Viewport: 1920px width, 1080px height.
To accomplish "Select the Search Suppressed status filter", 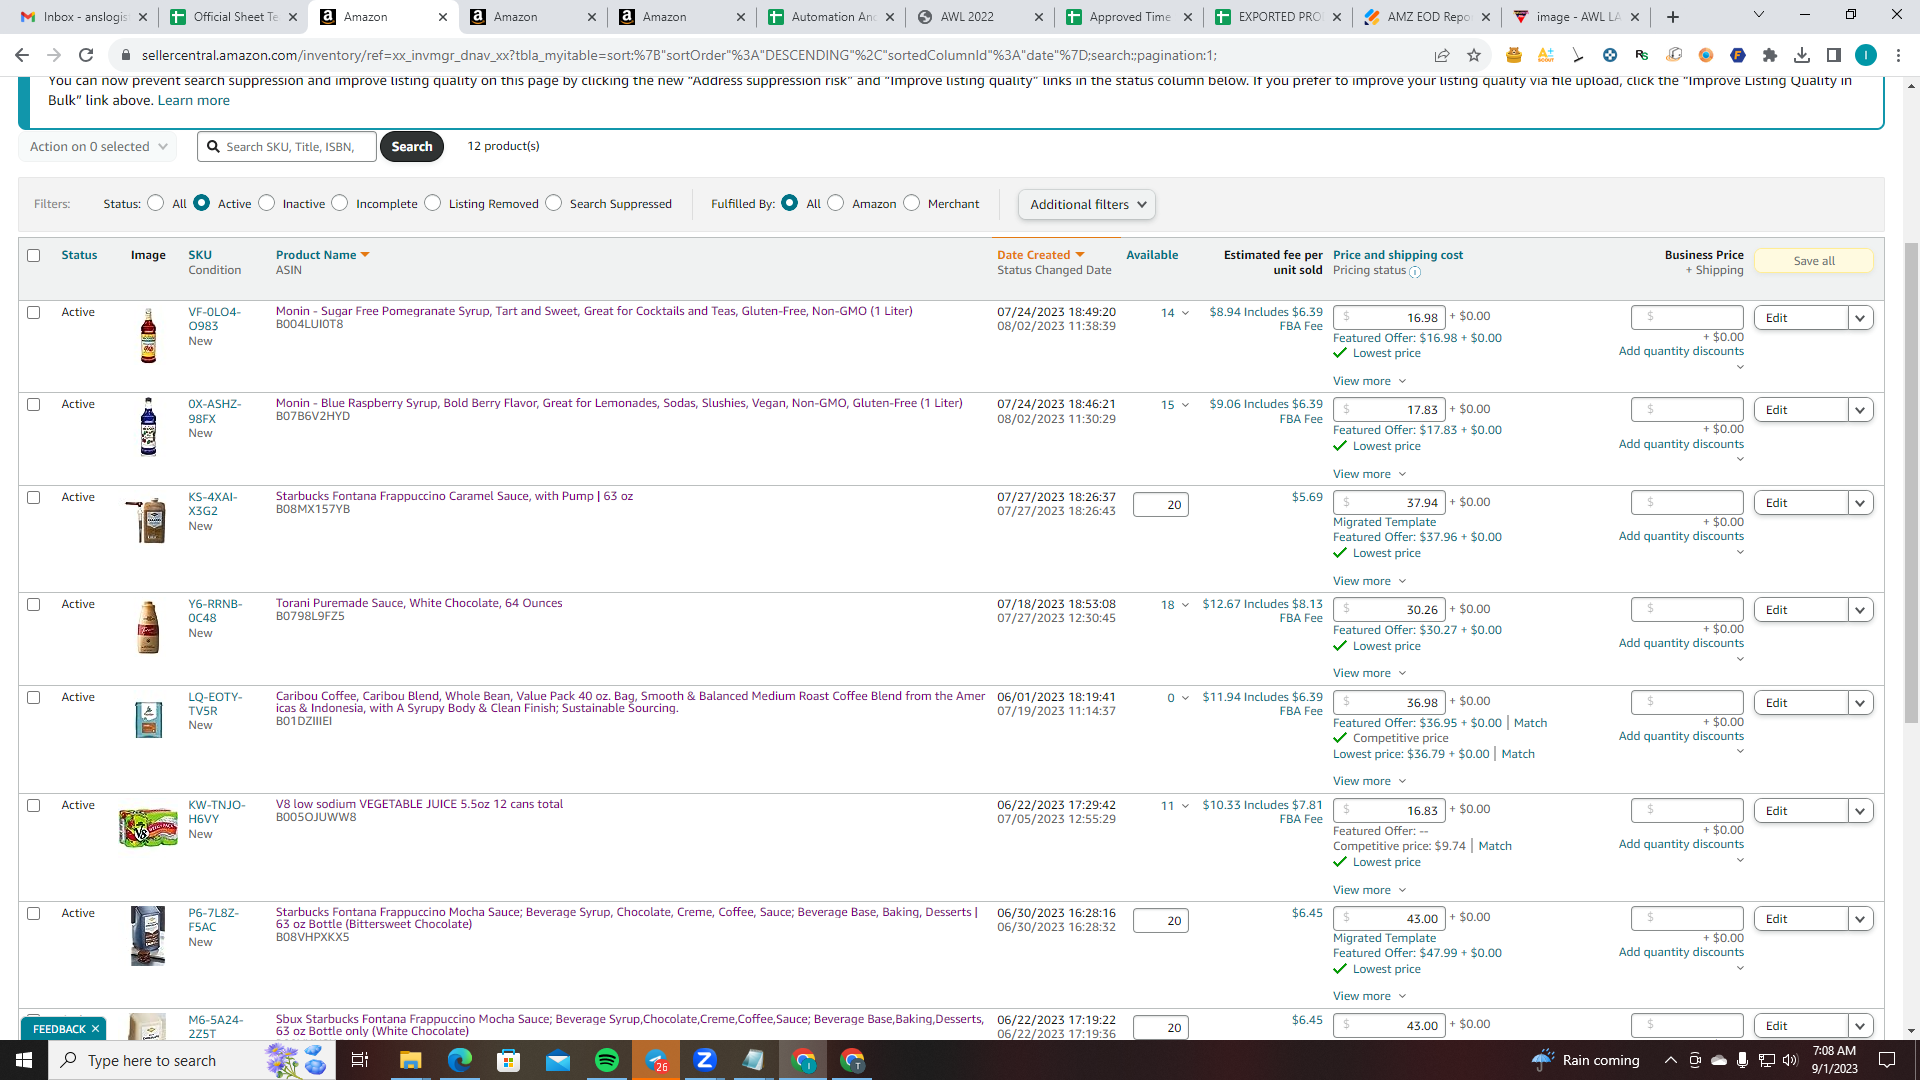I will click(553, 203).
